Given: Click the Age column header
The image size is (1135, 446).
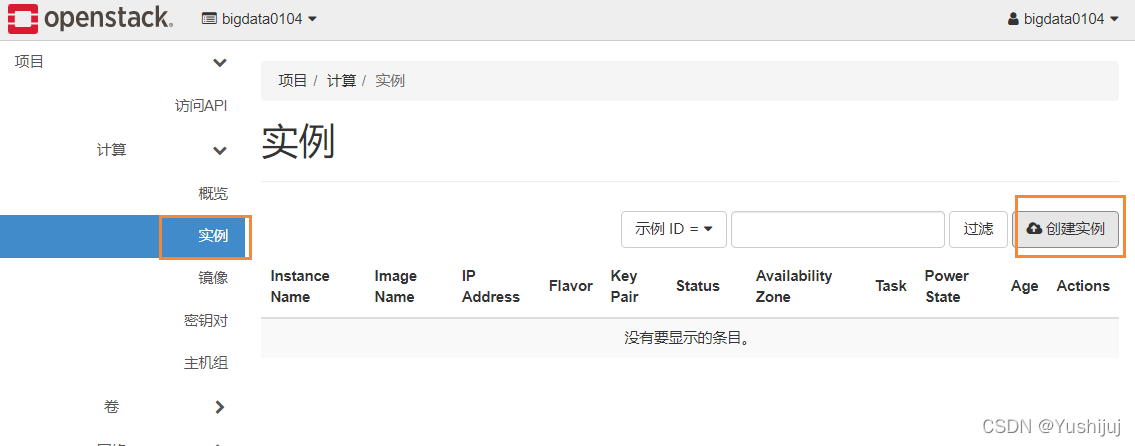Looking at the screenshot, I should coord(1024,286).
